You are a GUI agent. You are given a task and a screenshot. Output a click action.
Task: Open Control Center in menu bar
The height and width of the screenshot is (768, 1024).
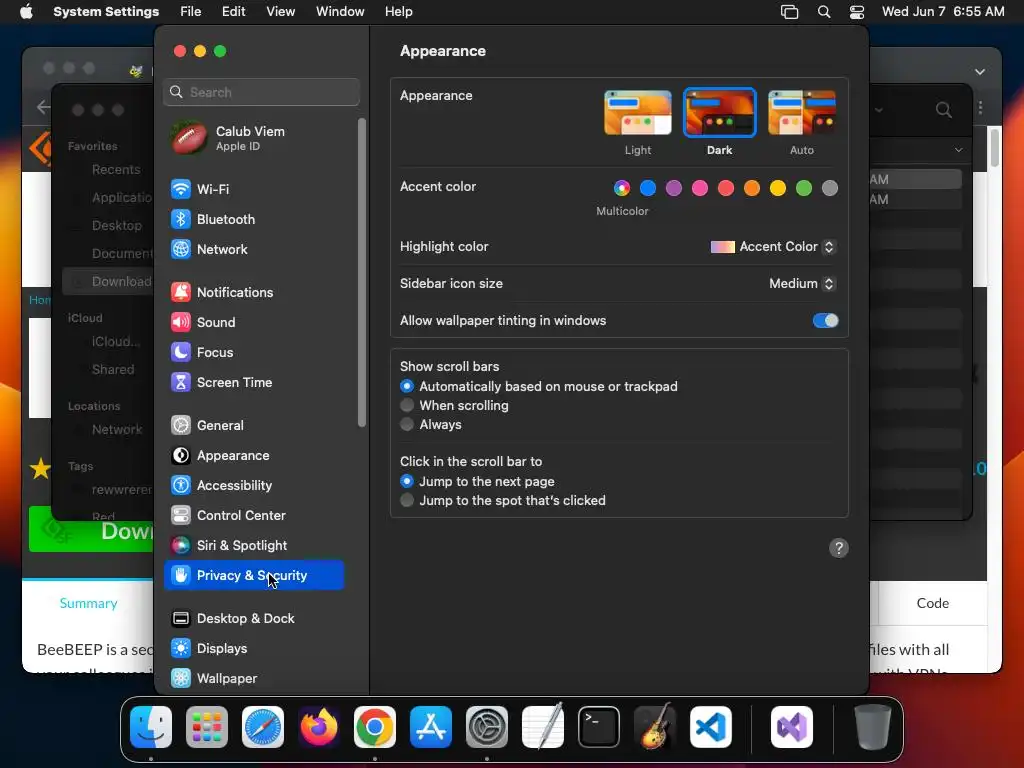pyautogui.click(x=857, y=12)
